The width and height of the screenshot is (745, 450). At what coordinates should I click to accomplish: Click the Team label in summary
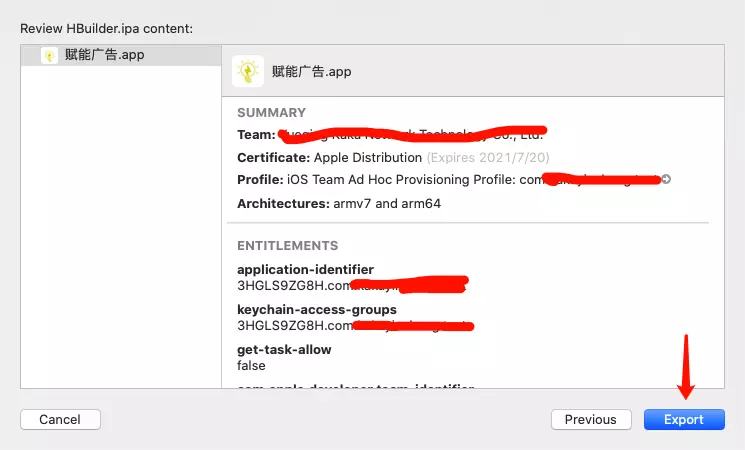tap(255, 135)
